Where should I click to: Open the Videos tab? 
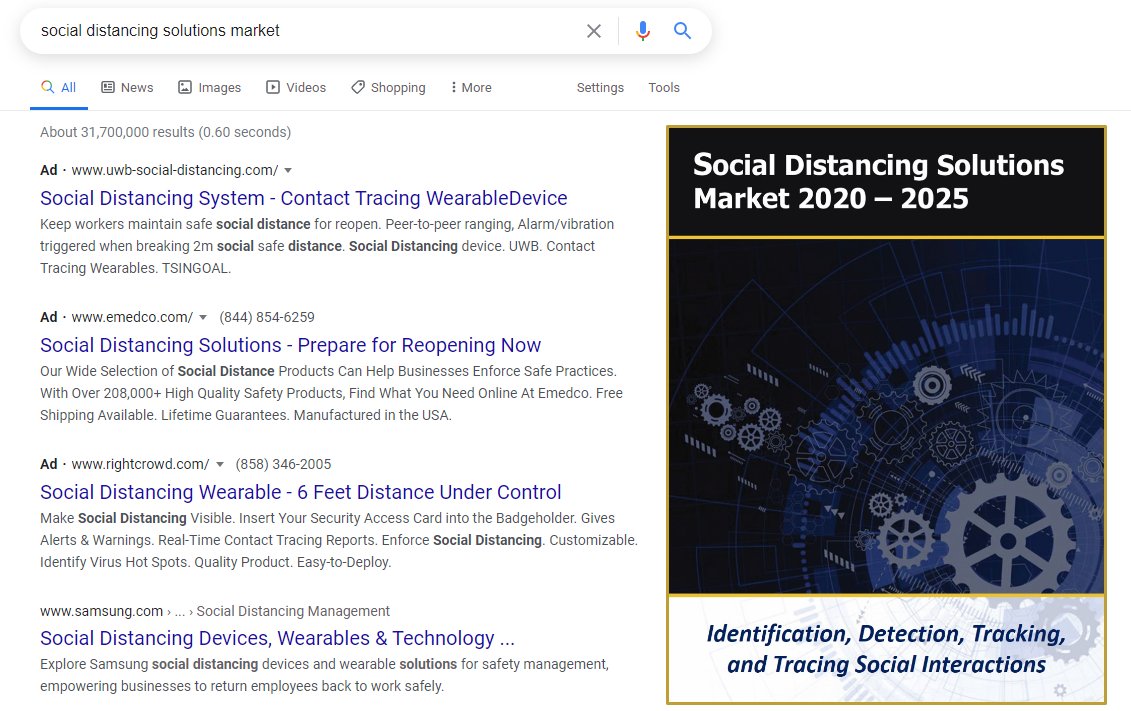296,87
